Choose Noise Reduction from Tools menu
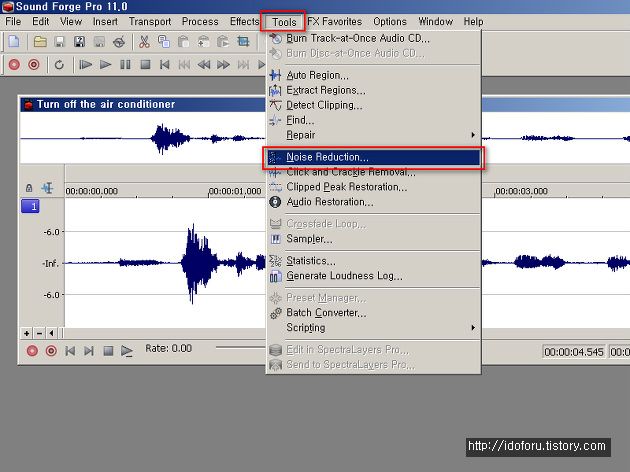The width and height of the screenshot is (630, 472). pyautogui.click(x=374, y=157)
